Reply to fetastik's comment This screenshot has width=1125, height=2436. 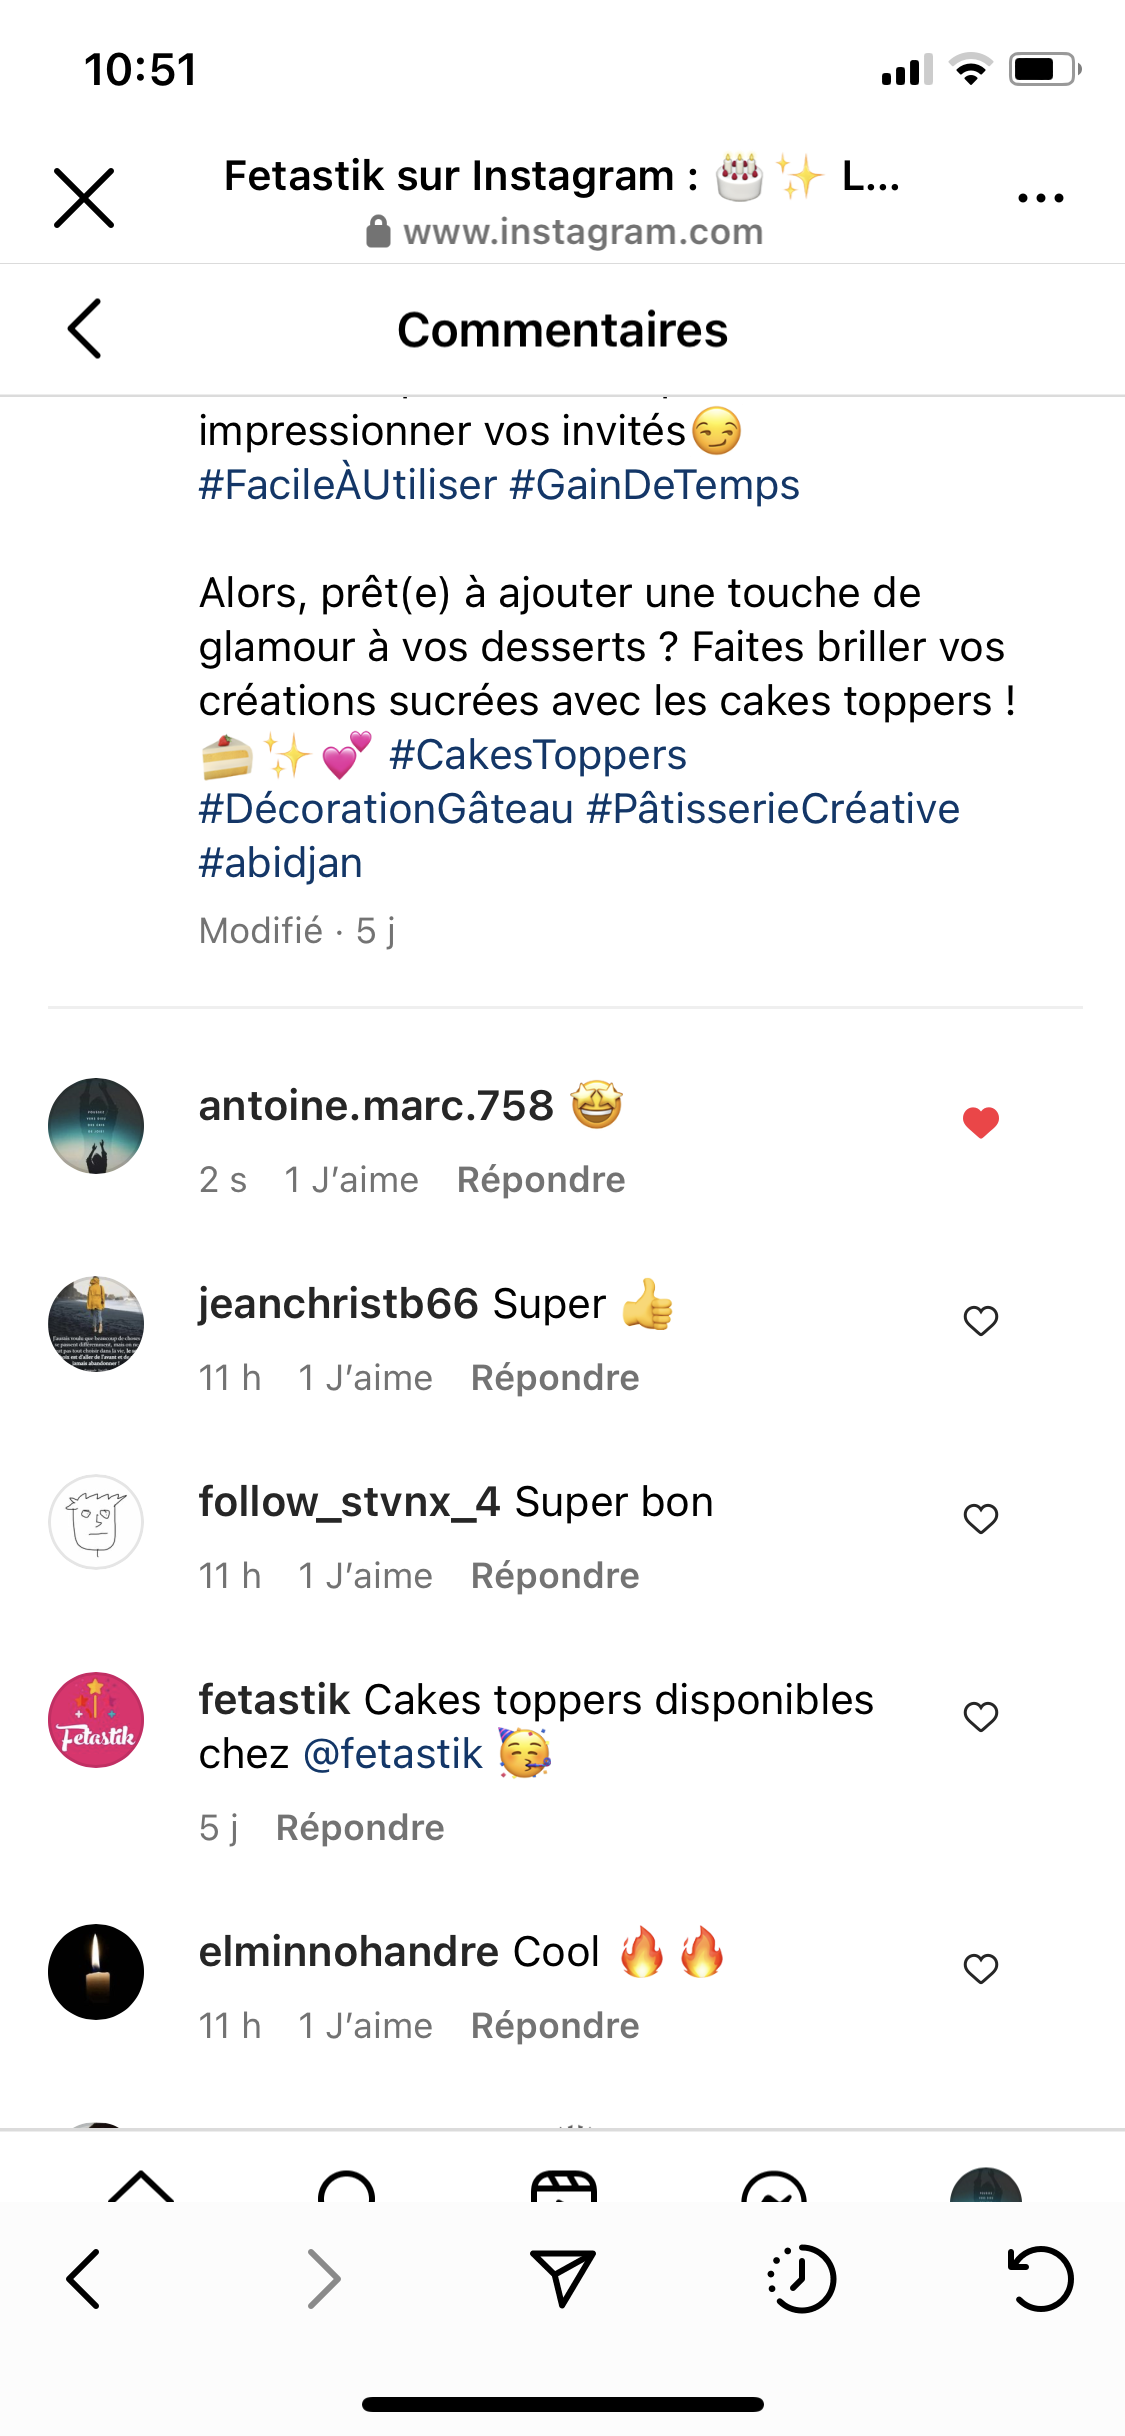click(x=360, y=1828)
